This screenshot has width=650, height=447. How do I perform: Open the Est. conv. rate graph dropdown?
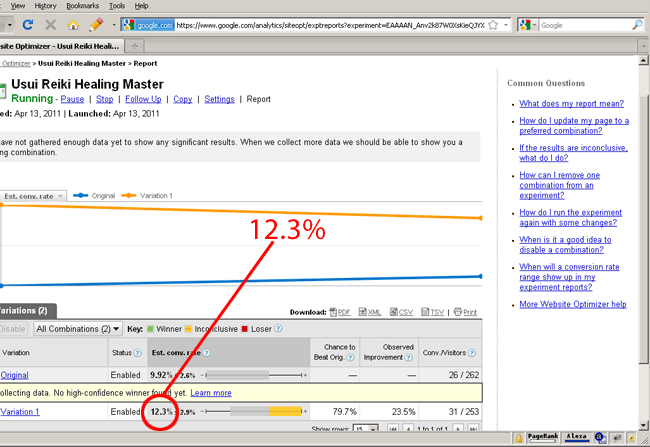tap(33, 196)
